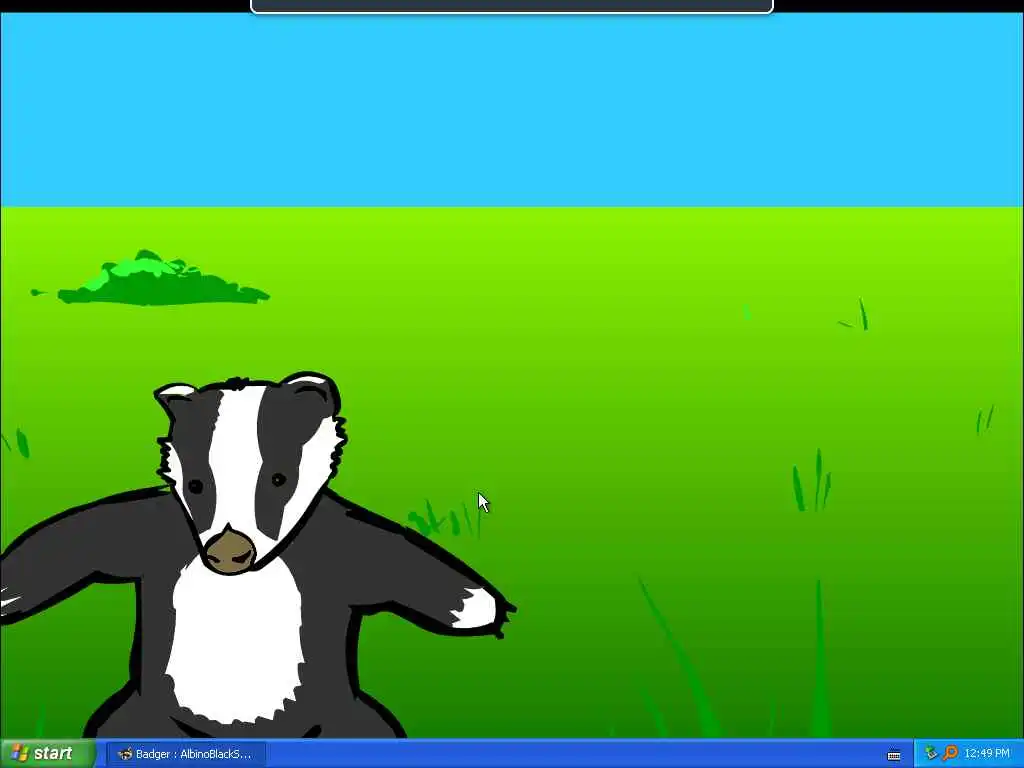Open the keyboard language bar icon
This screenshot has width=1024, height=768.
[x=894, y=756]
